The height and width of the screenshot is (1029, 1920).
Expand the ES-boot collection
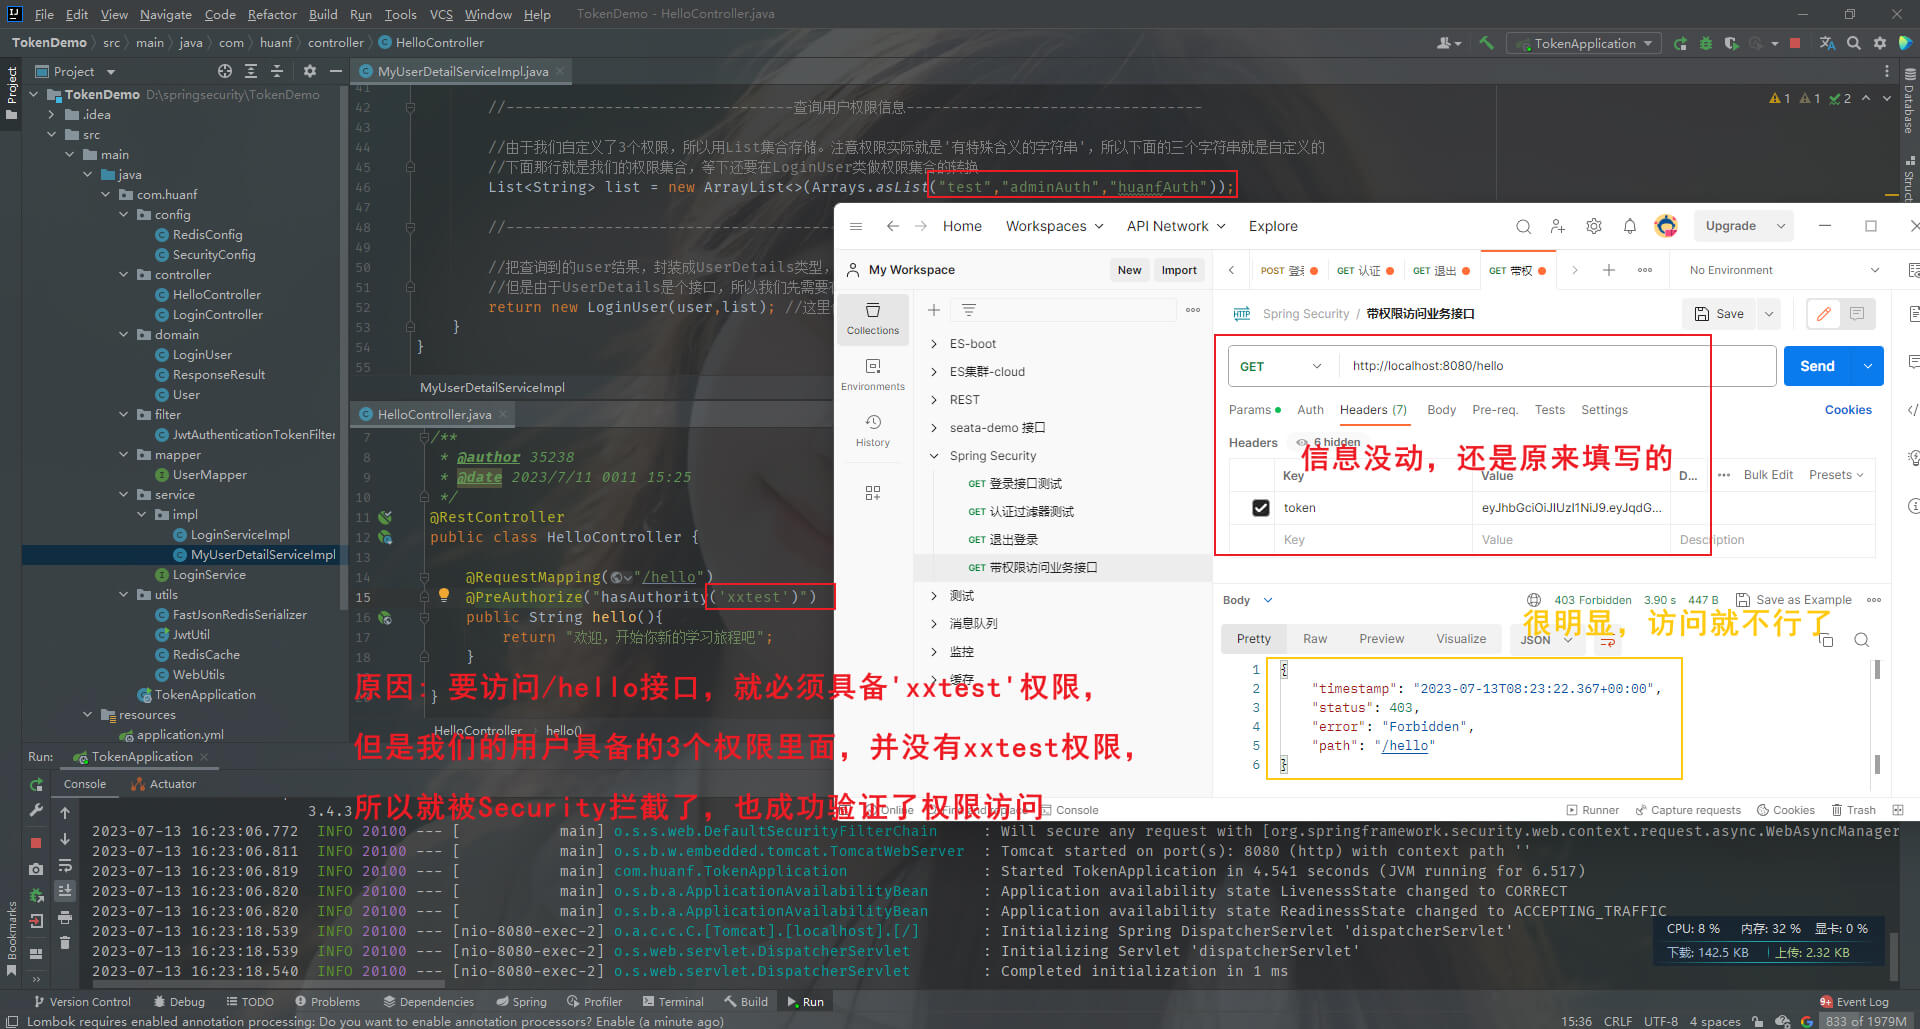[x=934, y=344]
